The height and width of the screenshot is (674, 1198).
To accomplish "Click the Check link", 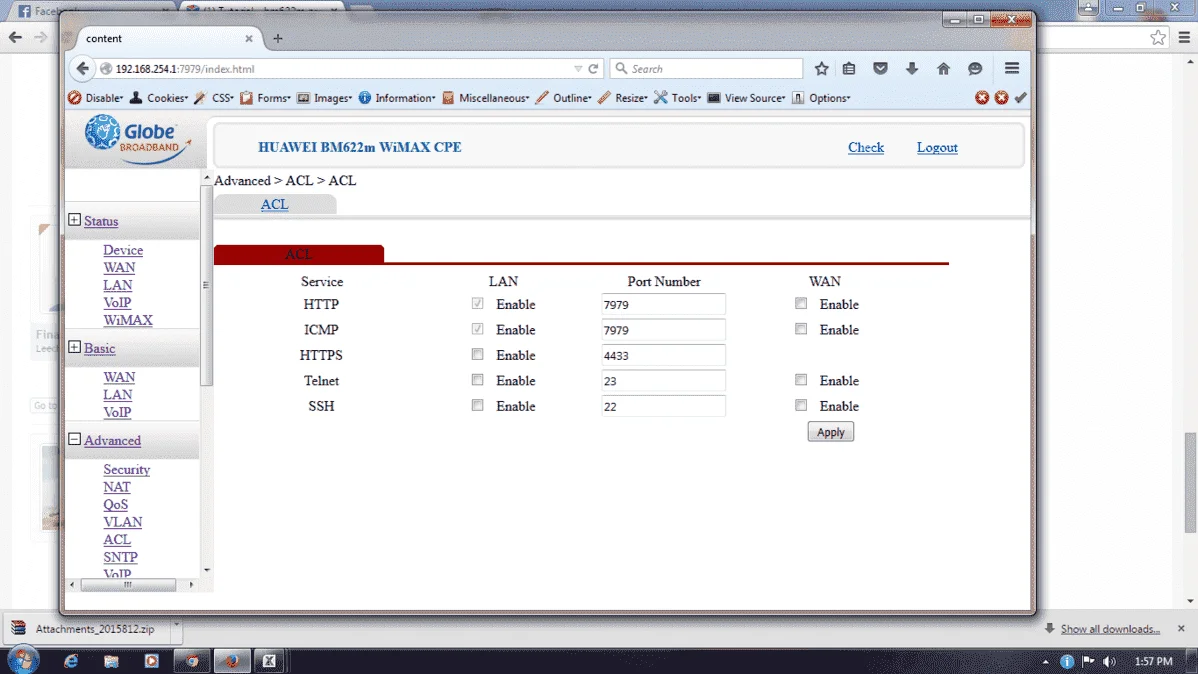I will pos(866,147).
